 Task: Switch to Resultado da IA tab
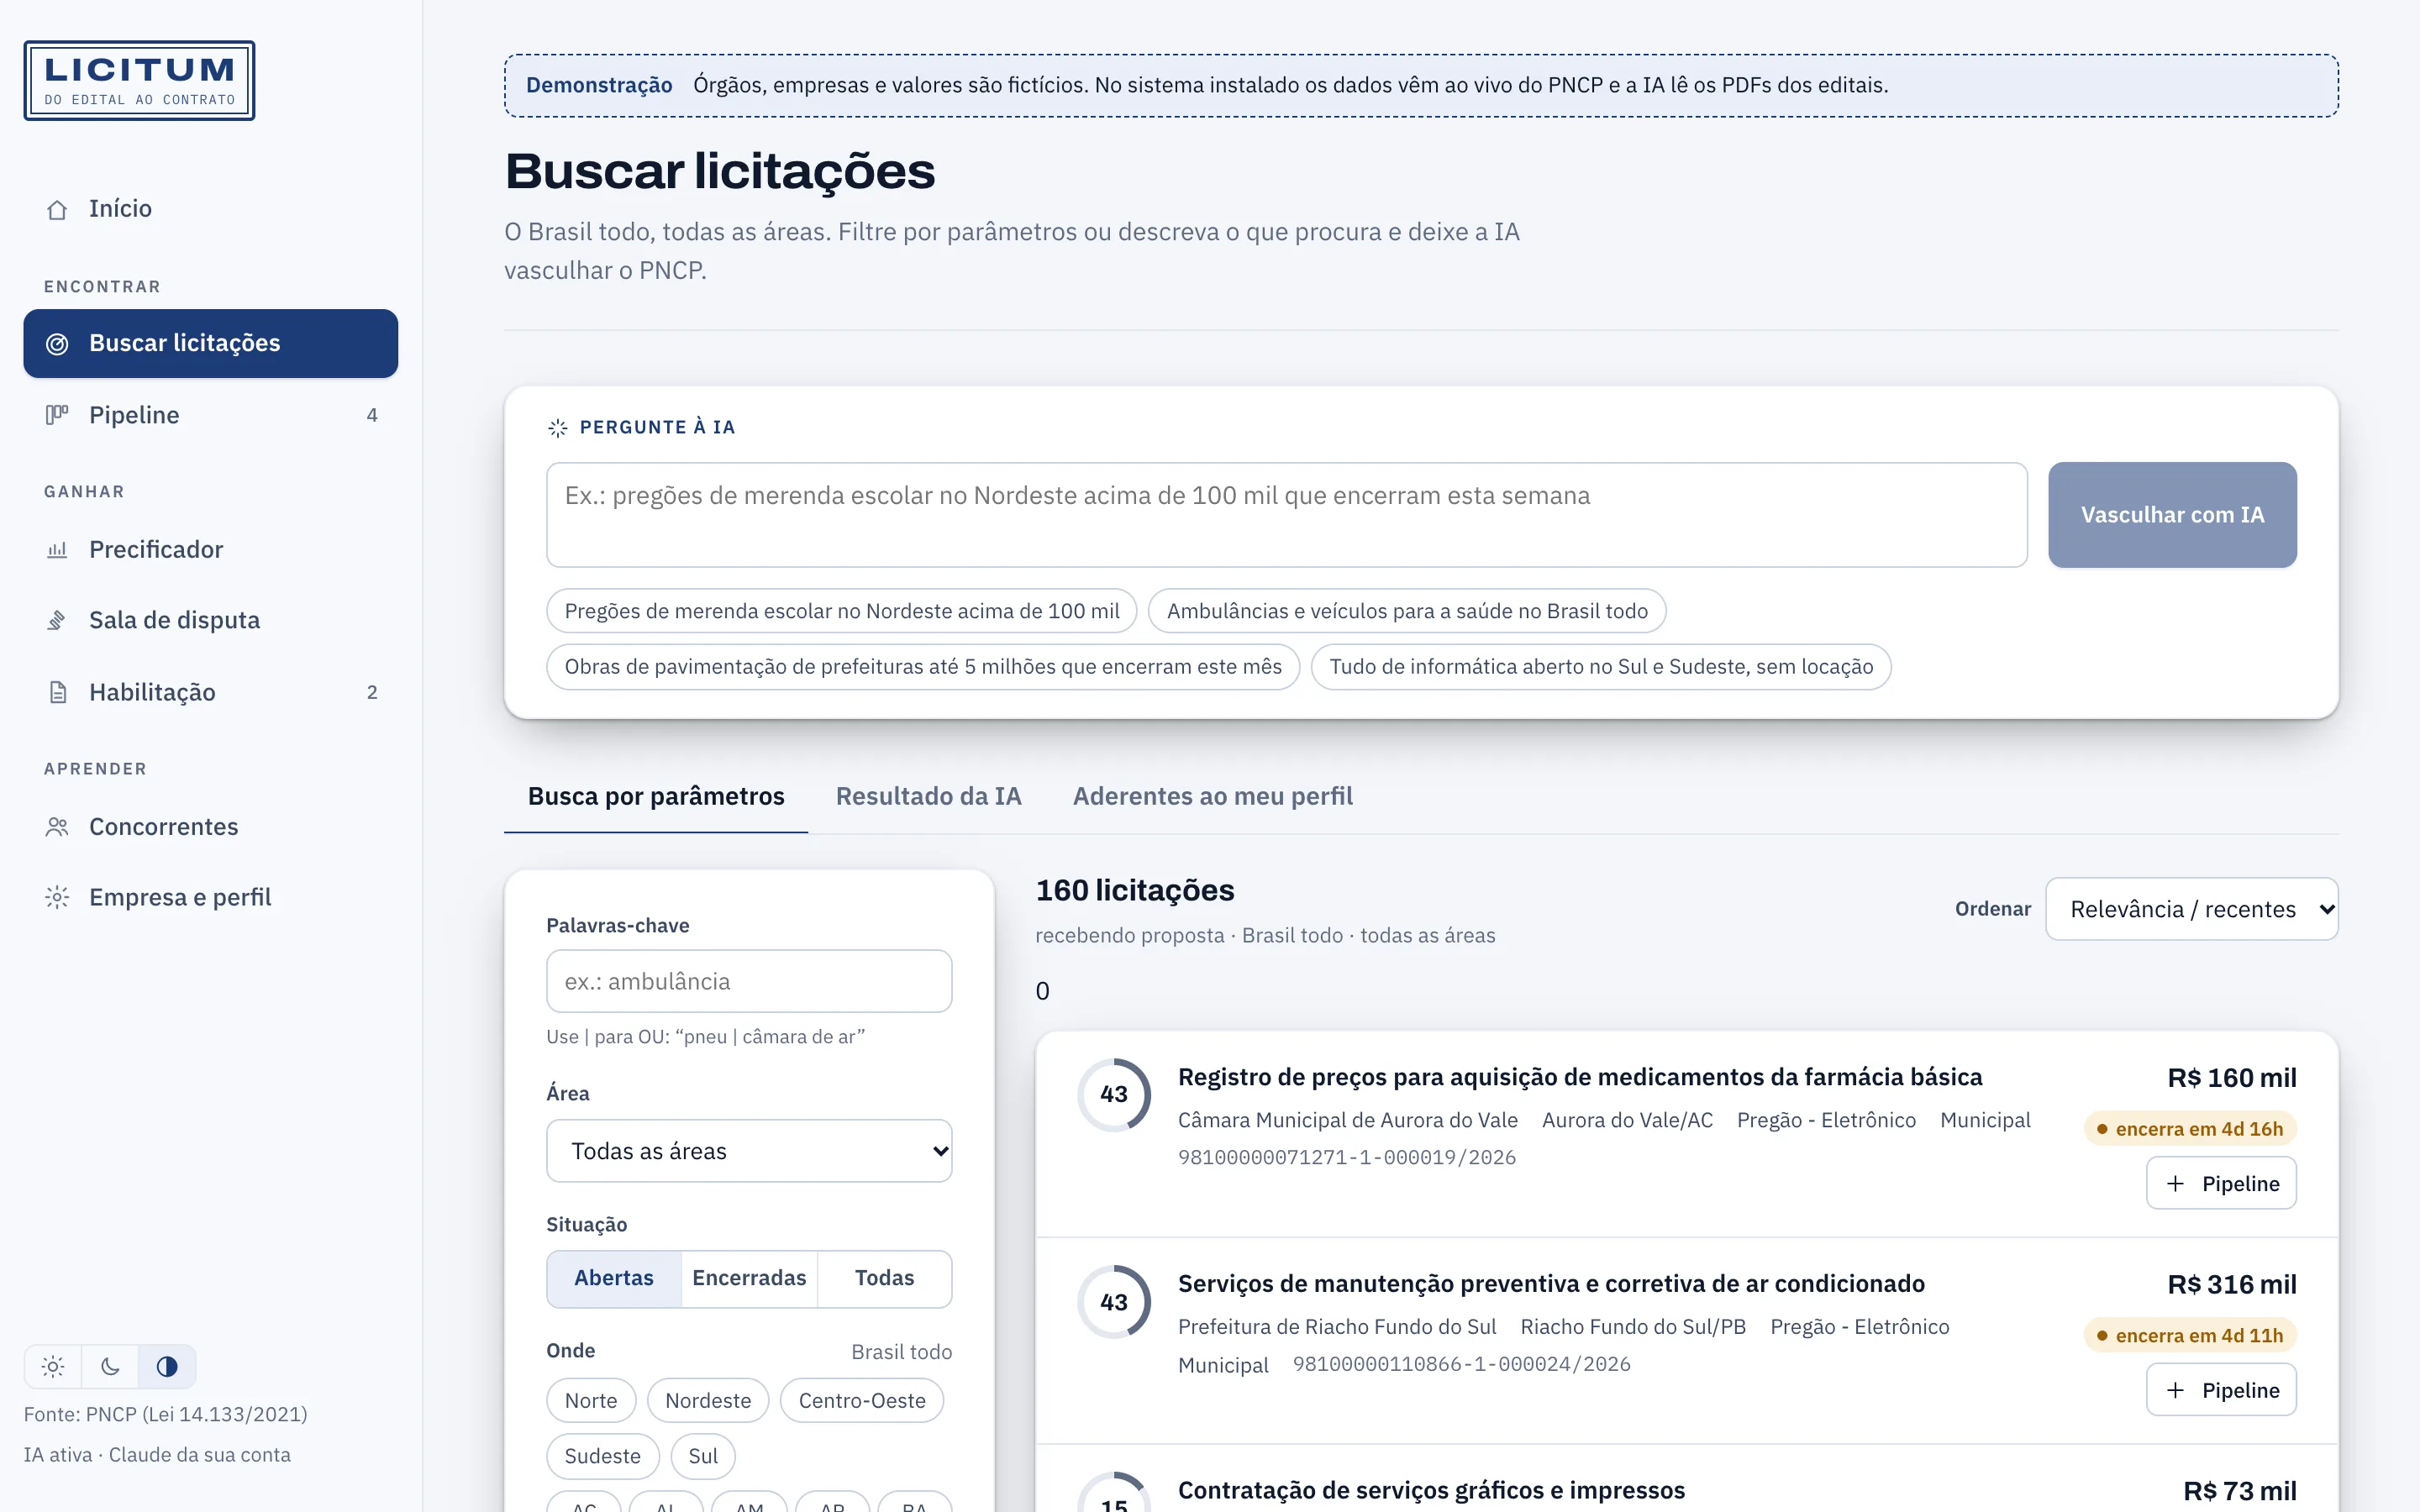929,796
